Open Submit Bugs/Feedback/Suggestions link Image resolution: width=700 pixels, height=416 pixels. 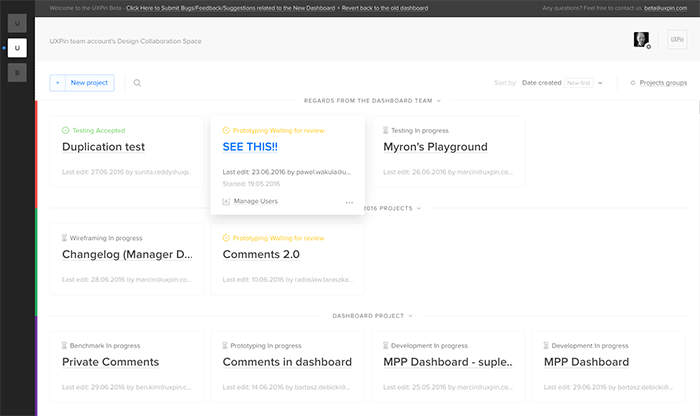click(230, 8)
